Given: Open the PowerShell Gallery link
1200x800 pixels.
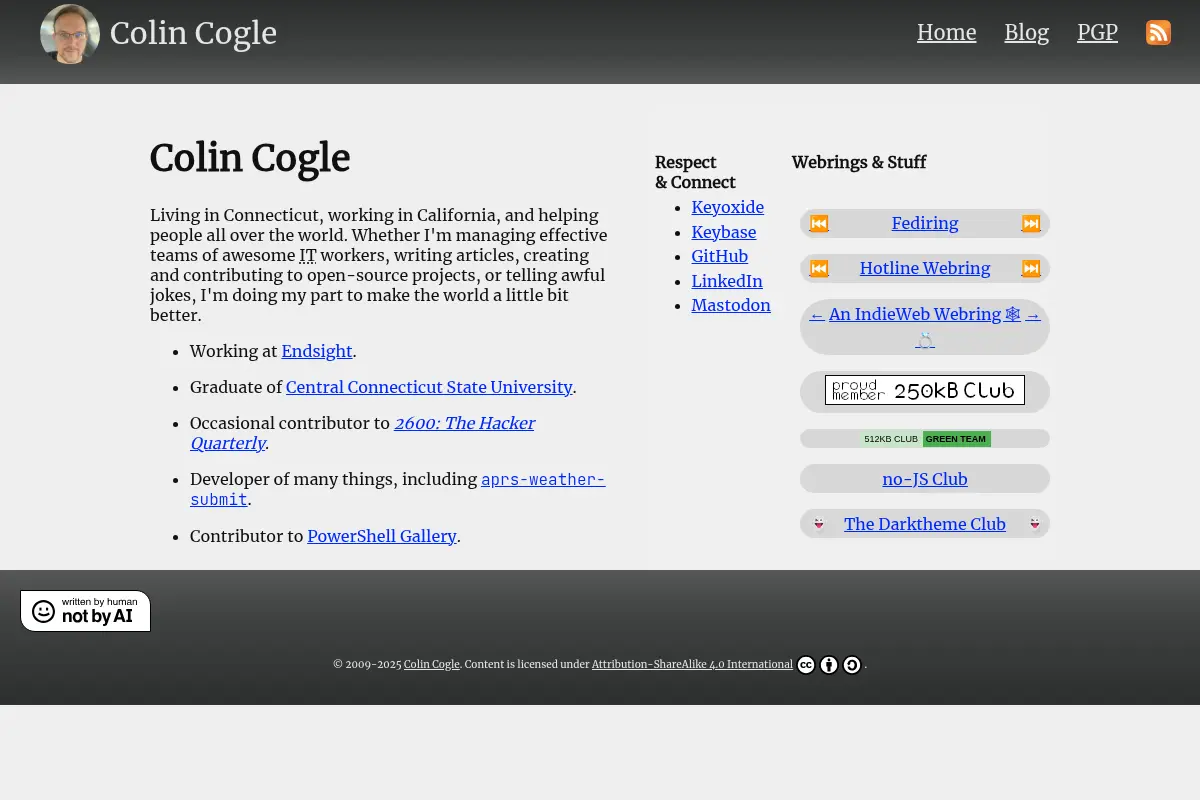Looking at the screenshot, I should coord(382,536).
